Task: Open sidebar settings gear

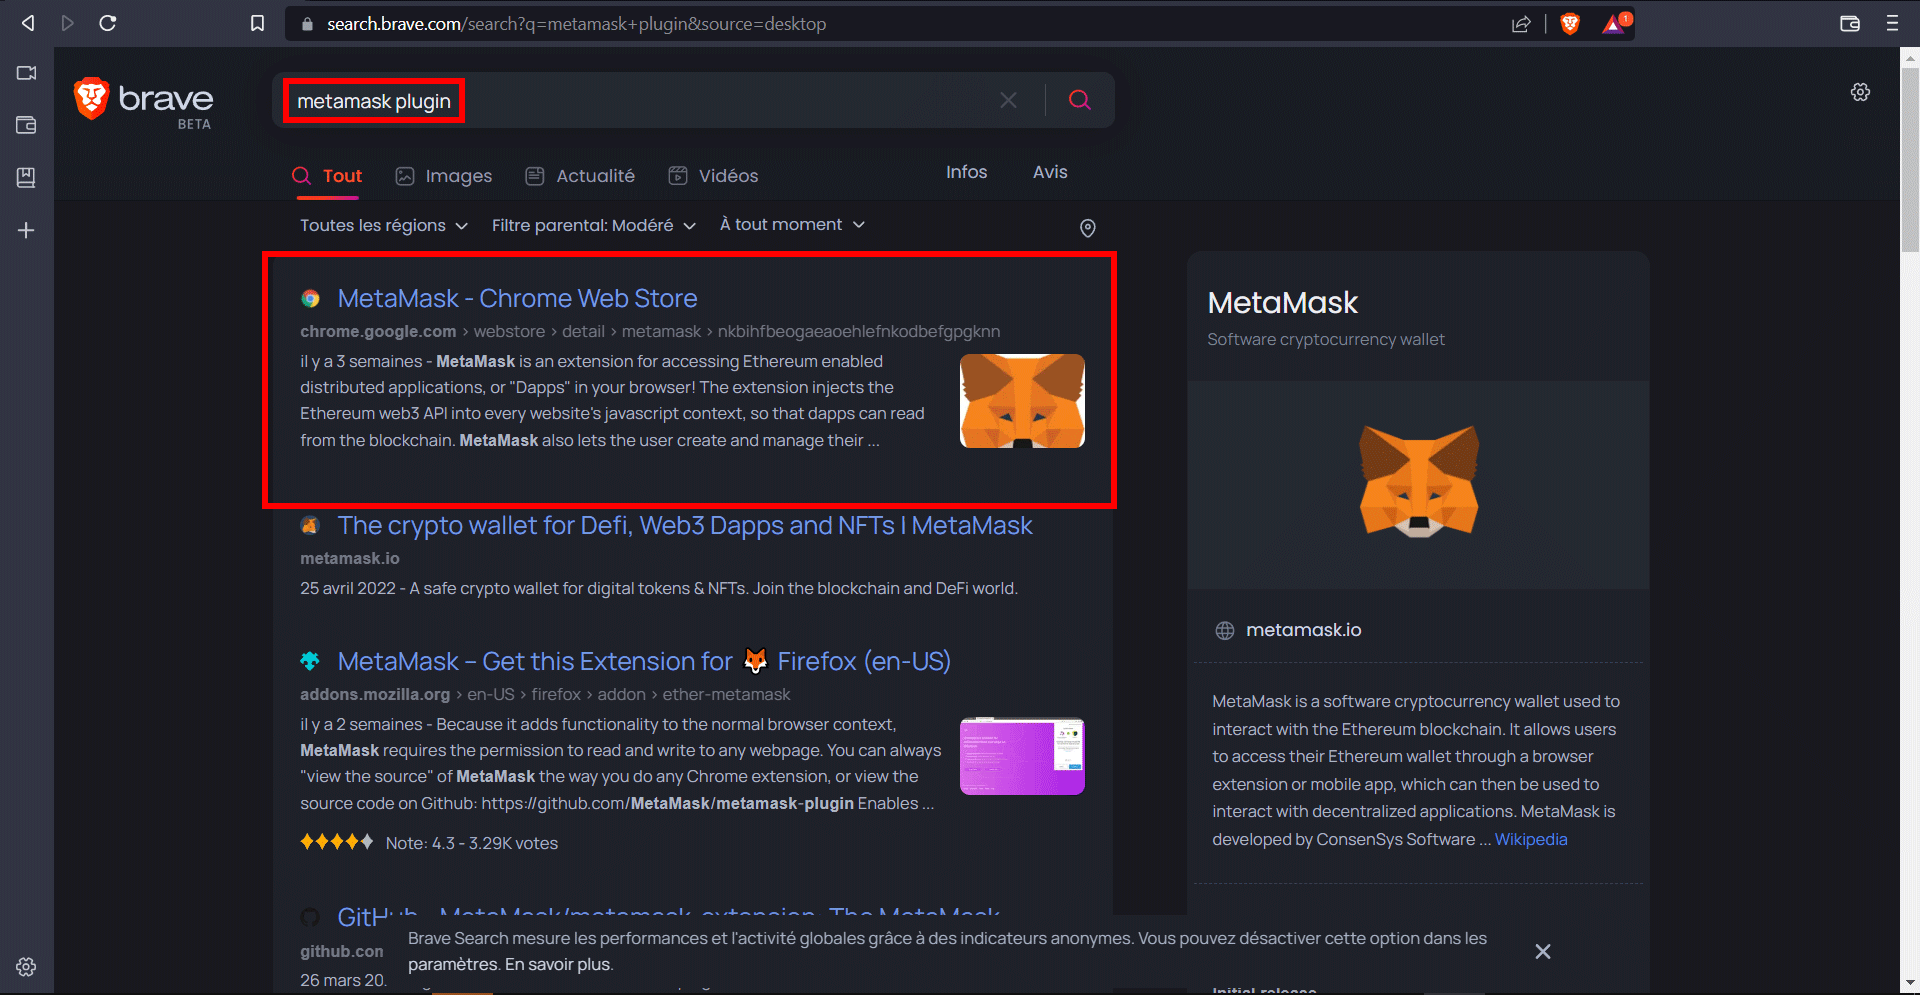Action: [x=26, y=967]
